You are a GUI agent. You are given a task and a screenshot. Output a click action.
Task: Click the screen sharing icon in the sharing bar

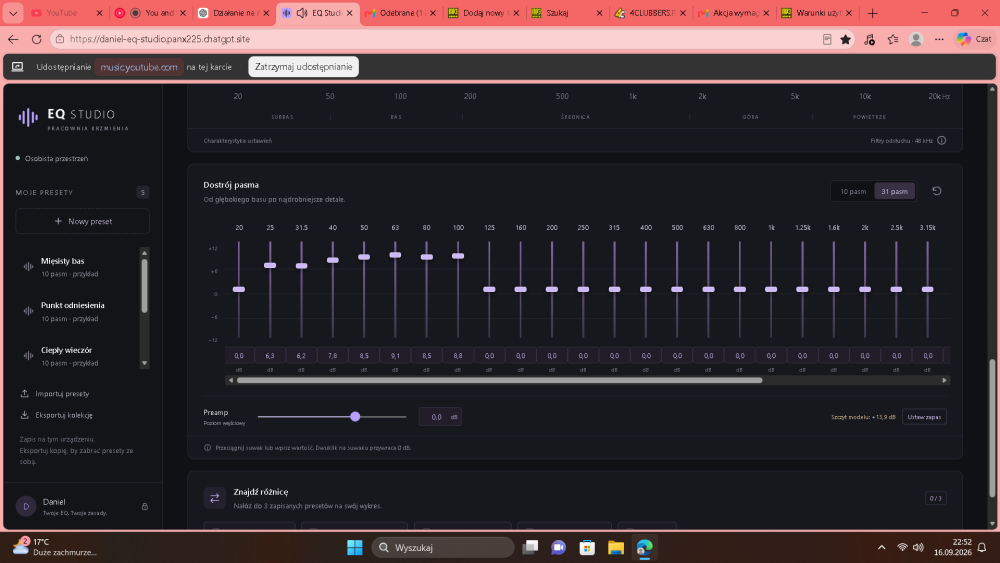[x=18, y=67]
